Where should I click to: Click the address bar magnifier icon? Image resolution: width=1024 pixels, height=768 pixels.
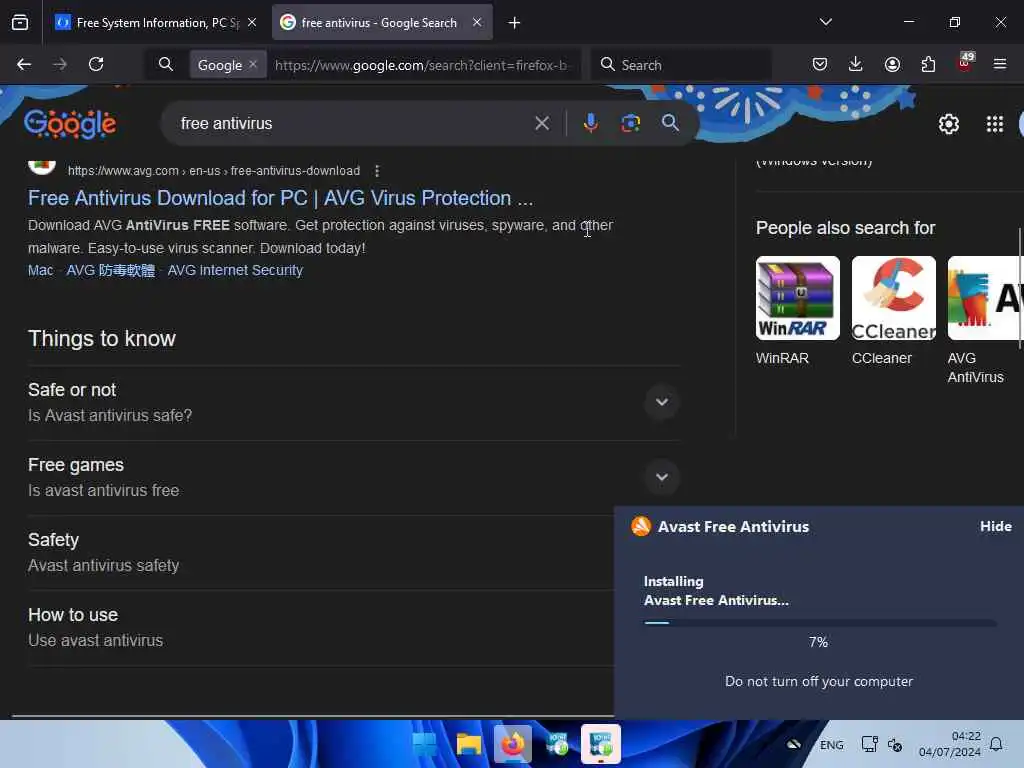click(166, 65)
